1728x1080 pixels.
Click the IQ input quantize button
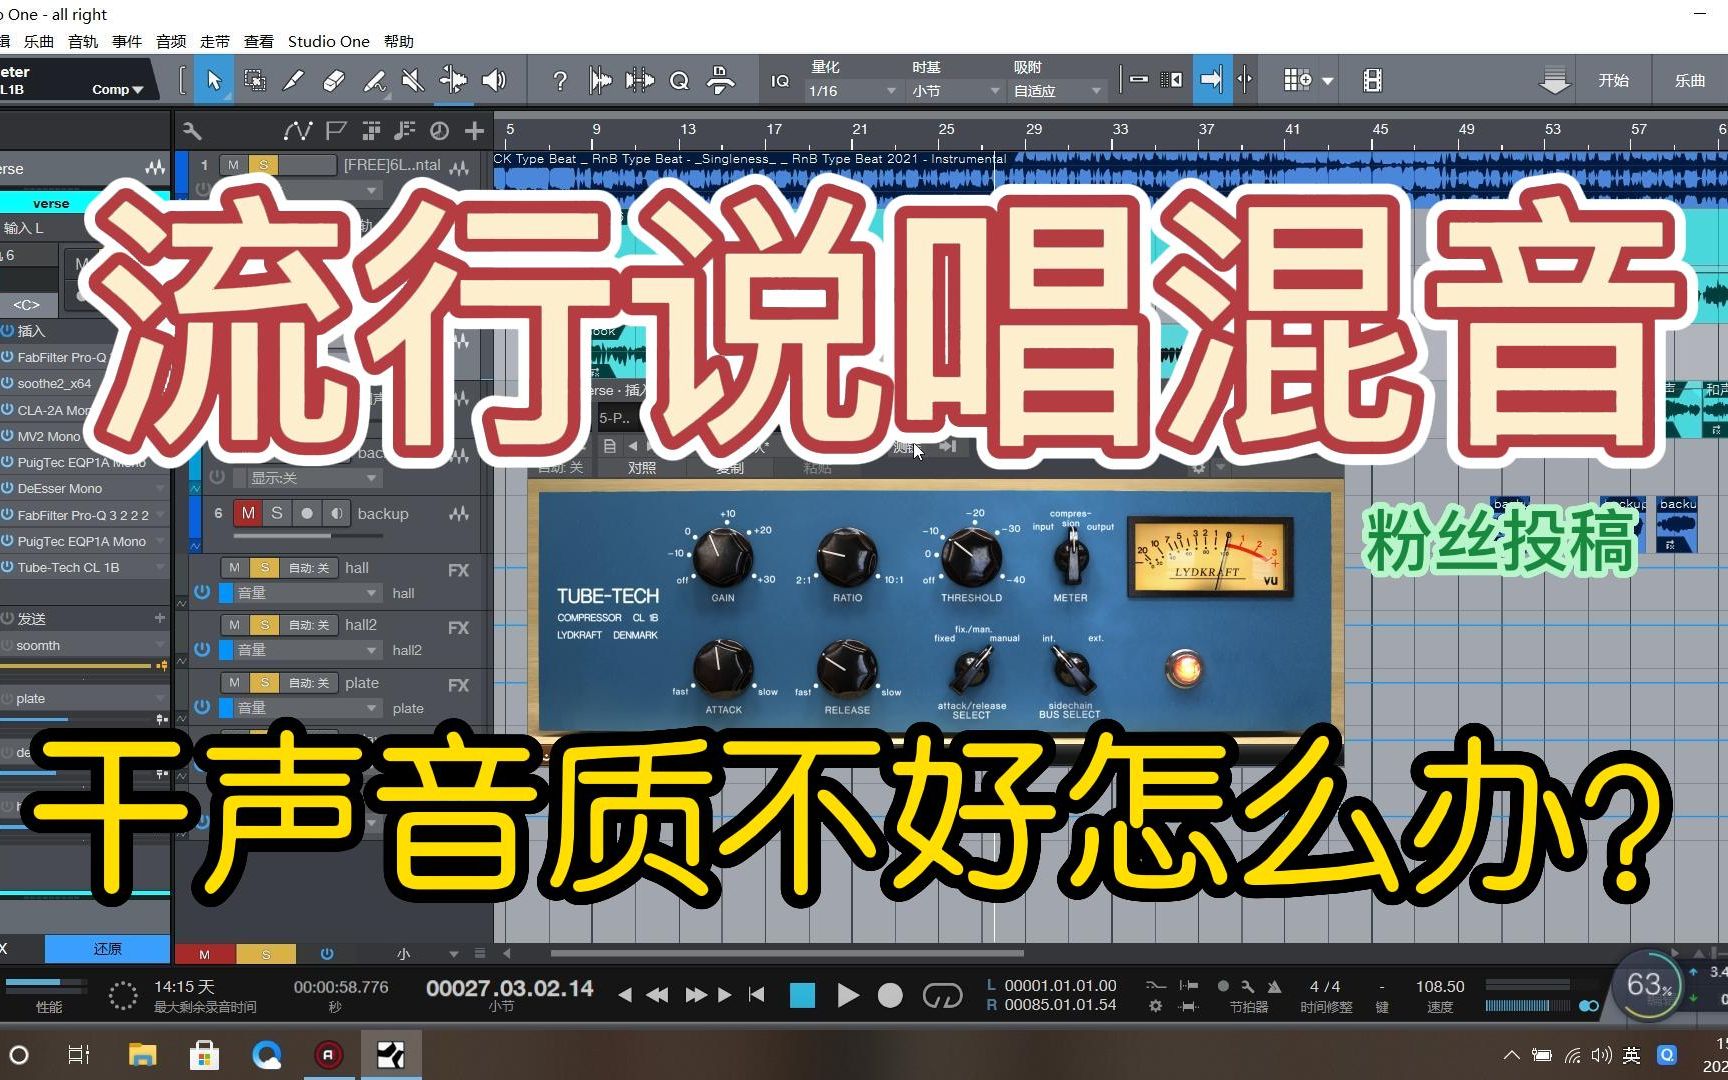tap(780, 81)
